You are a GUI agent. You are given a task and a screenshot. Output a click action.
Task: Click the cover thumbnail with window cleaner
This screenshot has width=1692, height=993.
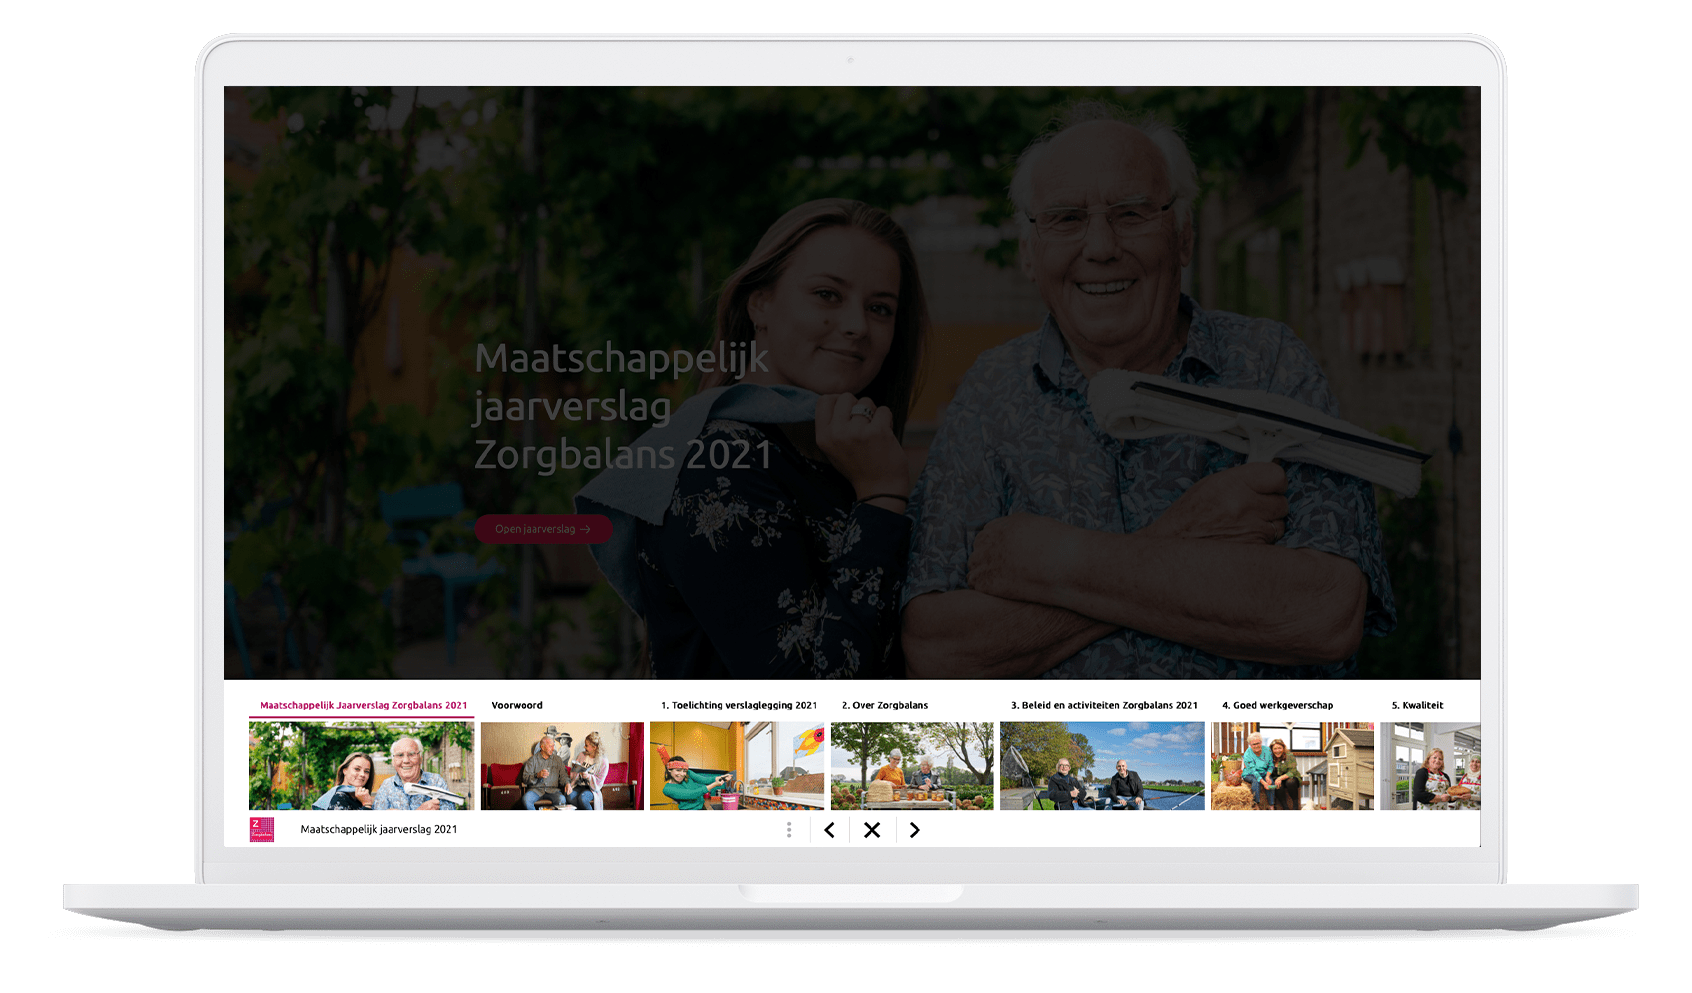[361, 766]
